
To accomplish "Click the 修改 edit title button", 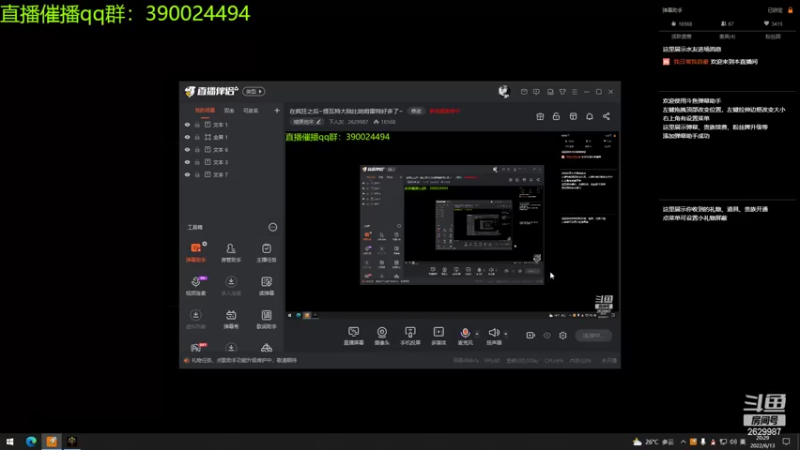I will point(416,111).
